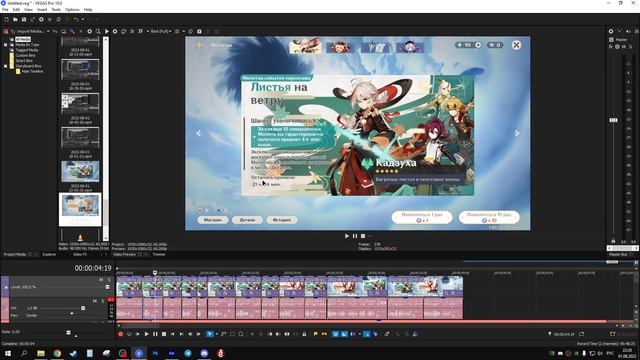Viewport: 640px width, 360px height.
Task: Open the Edit menu
Action: click(16, 9)
